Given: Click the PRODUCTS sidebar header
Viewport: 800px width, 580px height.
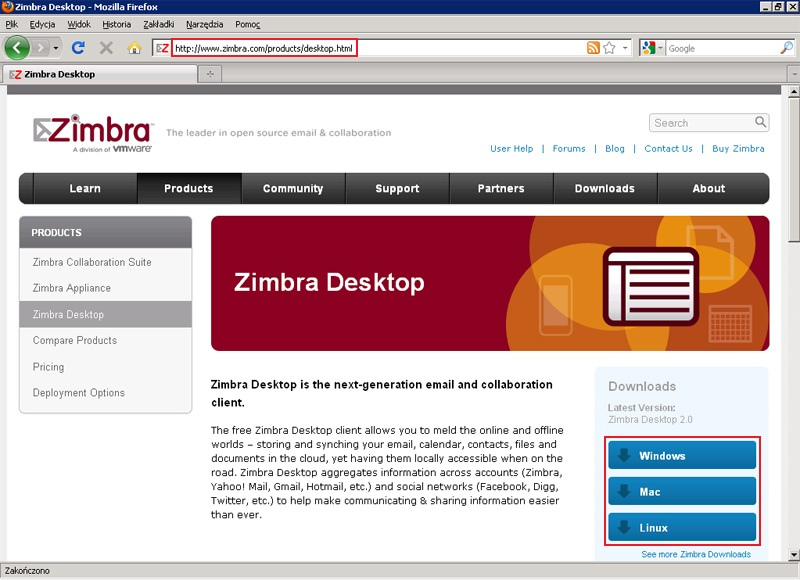Looking at the screenshot, I should pos(106,233).
